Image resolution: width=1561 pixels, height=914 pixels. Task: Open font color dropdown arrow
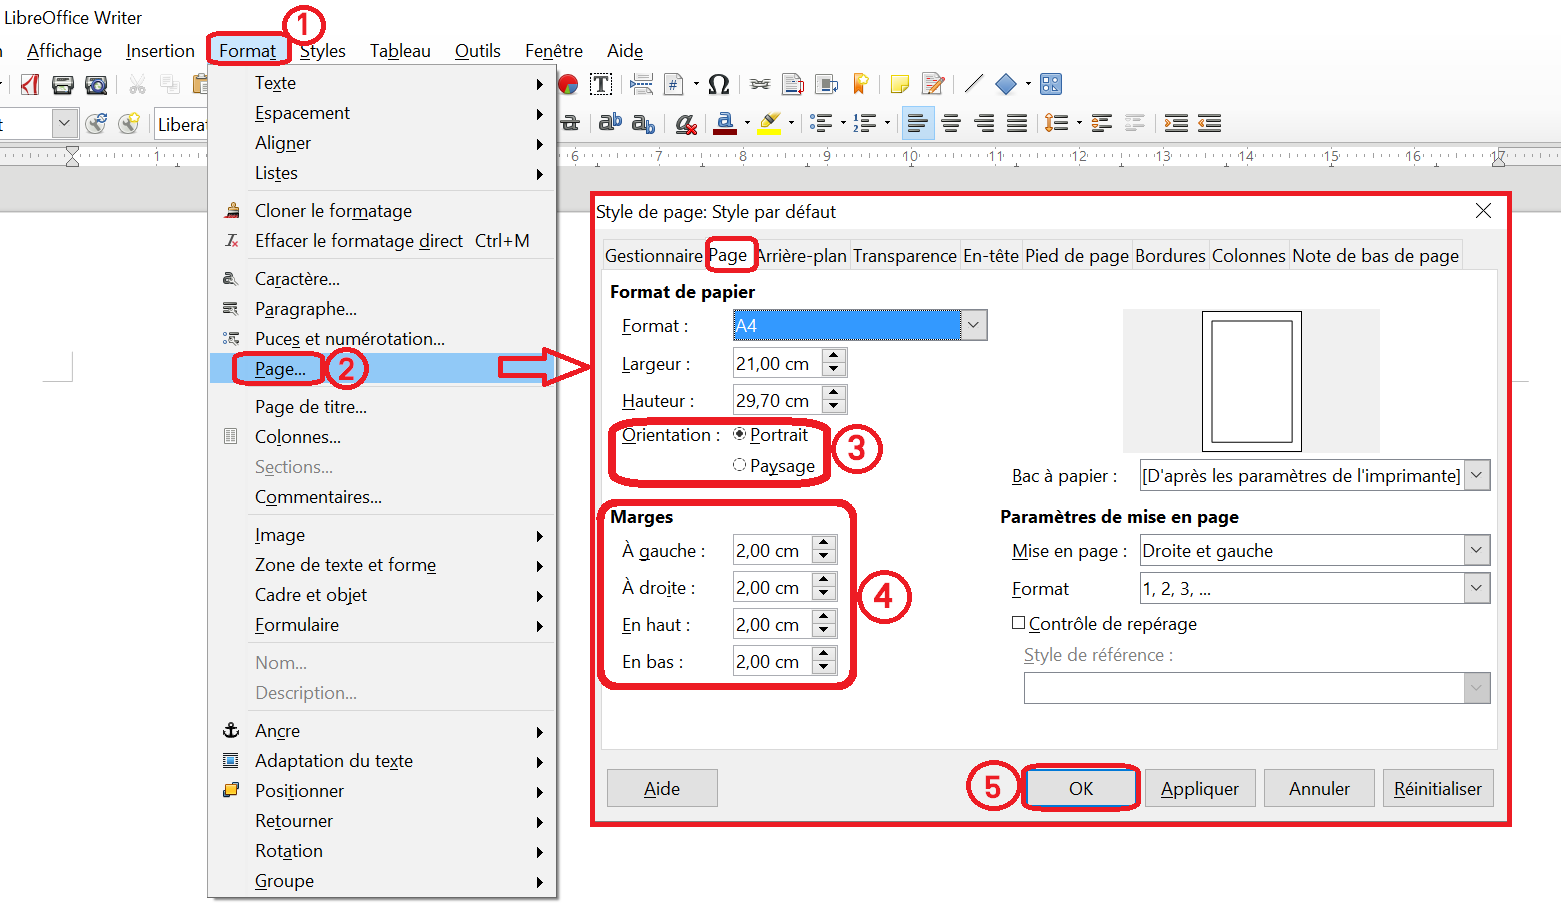tap(747, 123)
